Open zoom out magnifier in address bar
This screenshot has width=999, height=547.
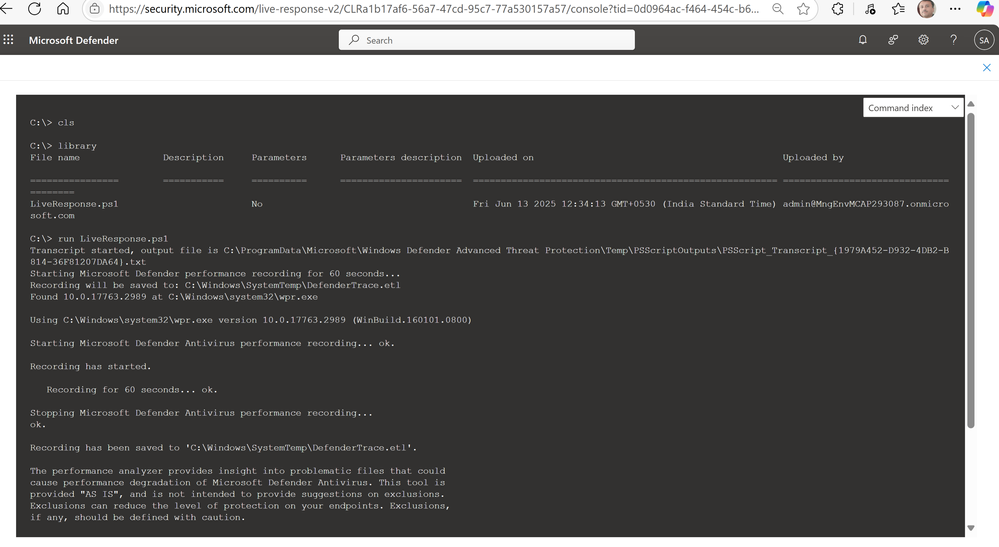click(778, 9)
